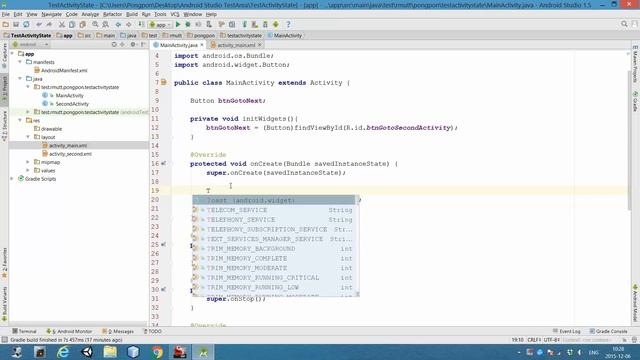The width and height of the screenshot is (640, 360).
Task: Collapse the res folder node
Action: 20,120
